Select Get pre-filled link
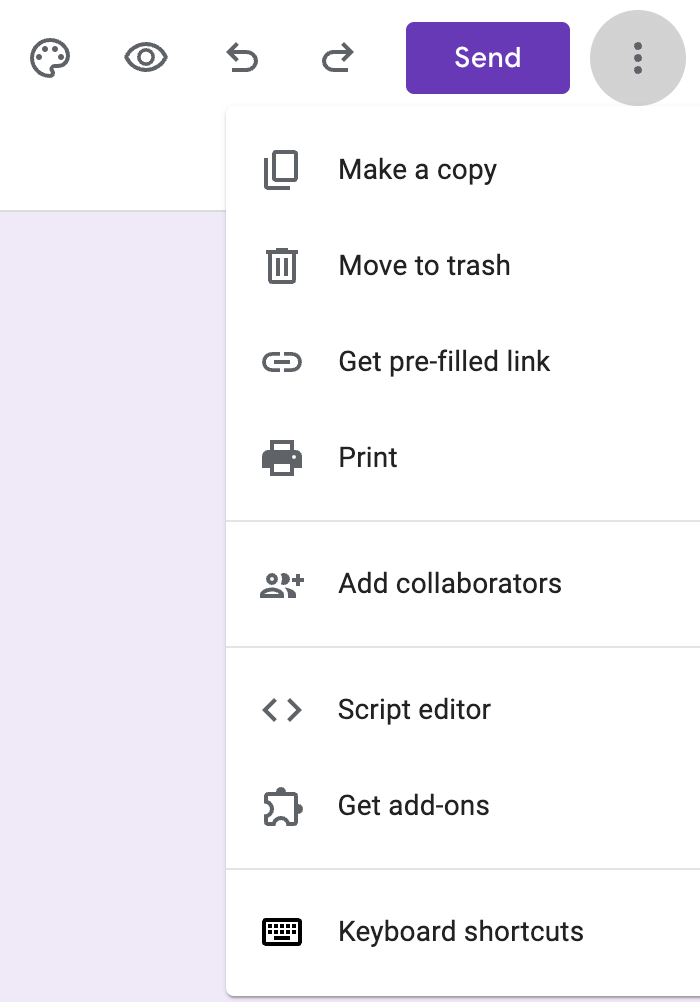700x1002 pixels. [x=463, y=362]
